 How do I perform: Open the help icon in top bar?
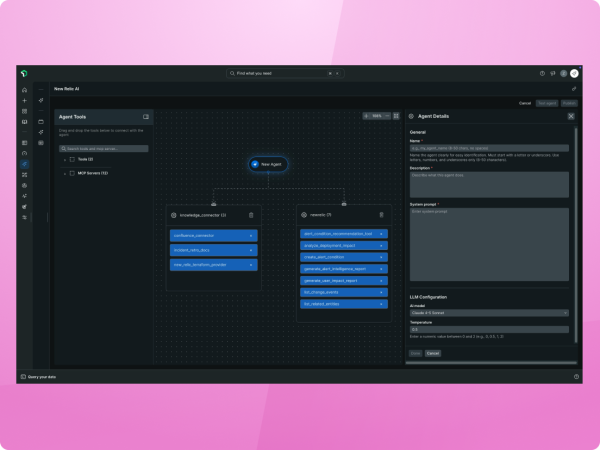(543, 73)
